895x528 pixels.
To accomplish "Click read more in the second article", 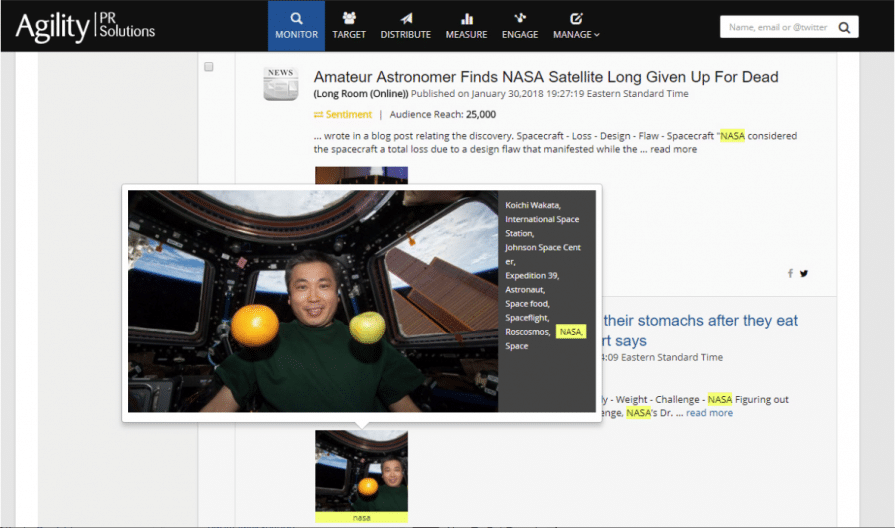I will coord(709,413).
